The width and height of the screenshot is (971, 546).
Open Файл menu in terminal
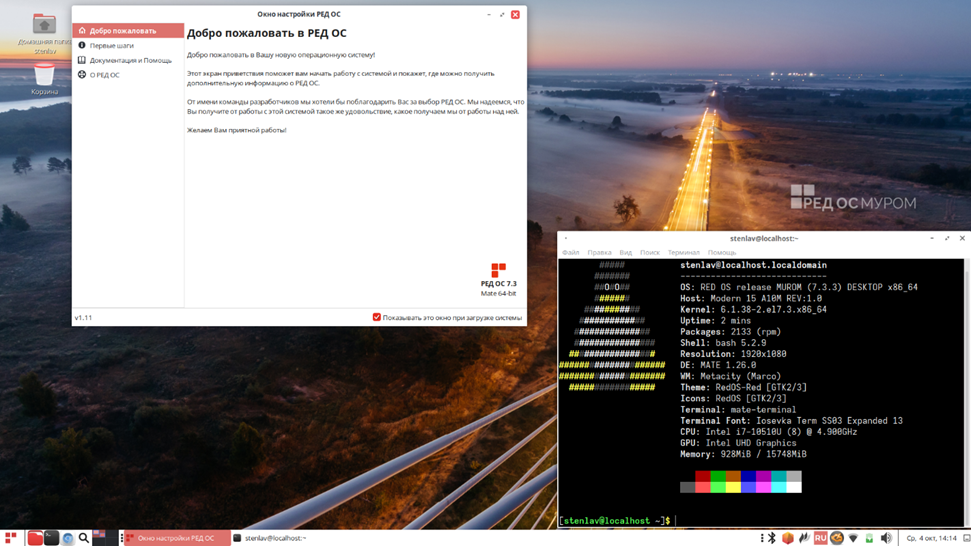[570, 253]
